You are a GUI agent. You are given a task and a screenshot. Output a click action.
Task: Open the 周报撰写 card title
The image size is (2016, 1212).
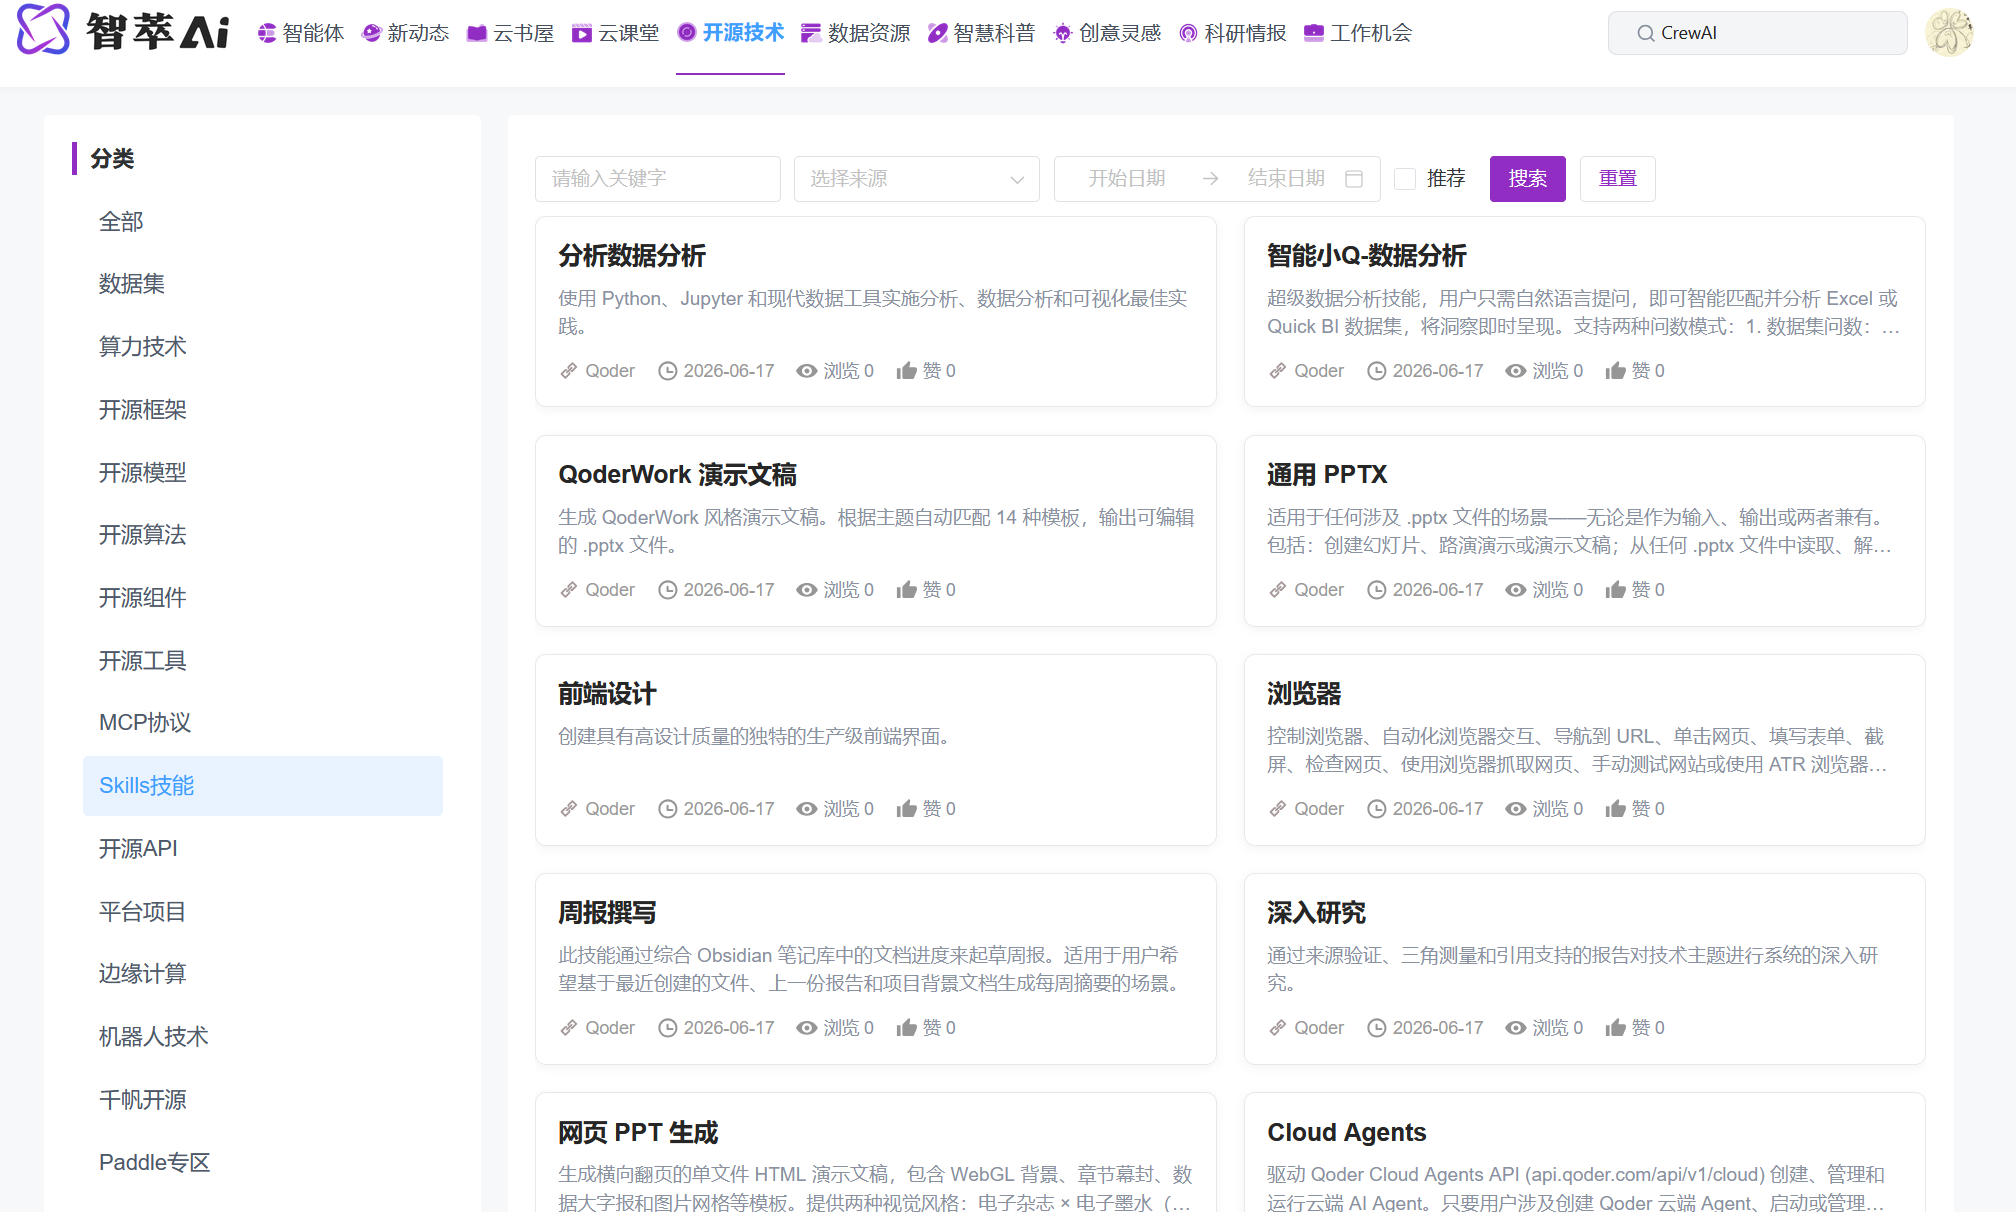[x=607, y=913]
